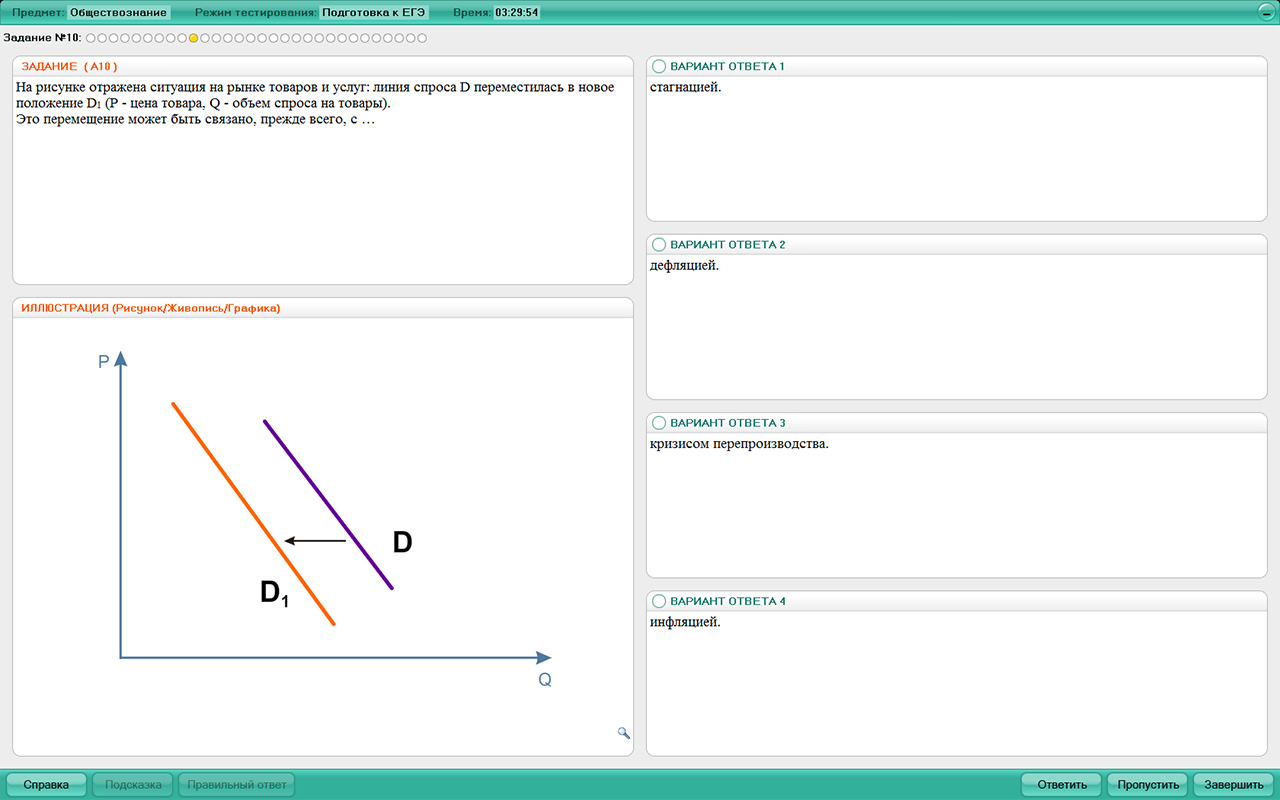Choose answer option 2 radio button
This screenshot has height=800, width=1280.
coord(658,245)
